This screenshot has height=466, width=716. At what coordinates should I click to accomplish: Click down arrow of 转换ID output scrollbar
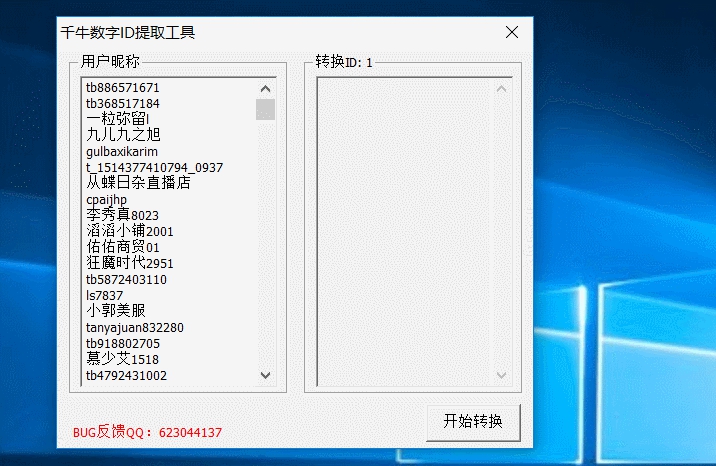coord(501,375)
